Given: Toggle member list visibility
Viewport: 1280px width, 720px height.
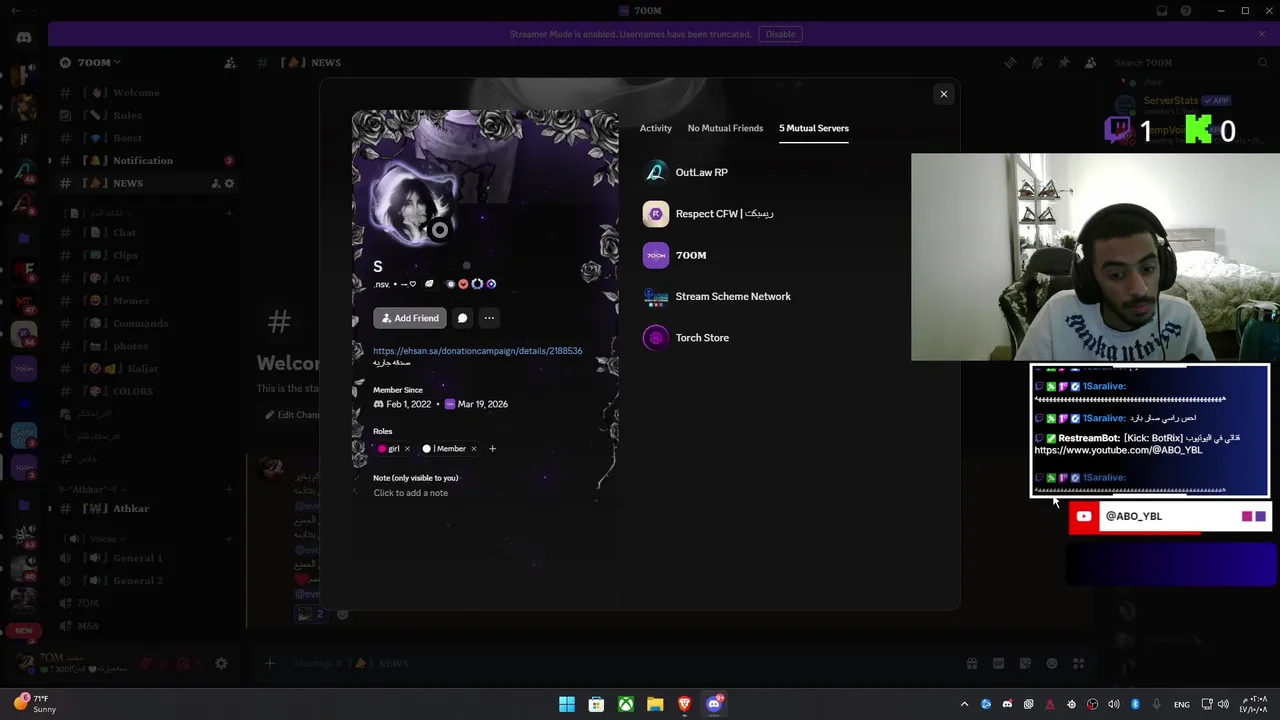Looking at the screenshot, I should tap(1091, 62).
